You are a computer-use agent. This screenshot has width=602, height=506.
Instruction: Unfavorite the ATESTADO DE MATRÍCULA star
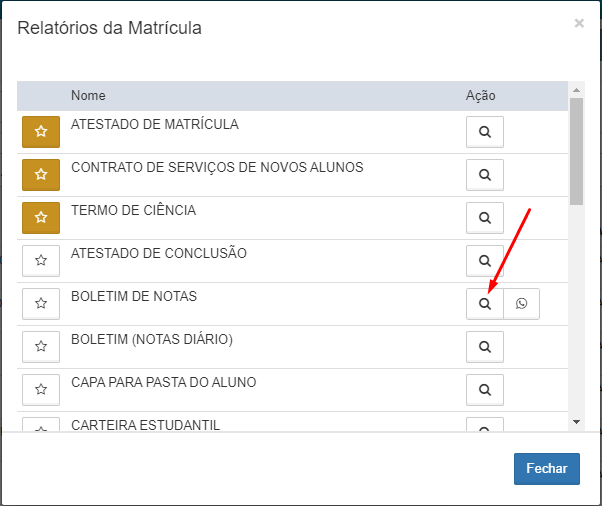coord(41,132)
